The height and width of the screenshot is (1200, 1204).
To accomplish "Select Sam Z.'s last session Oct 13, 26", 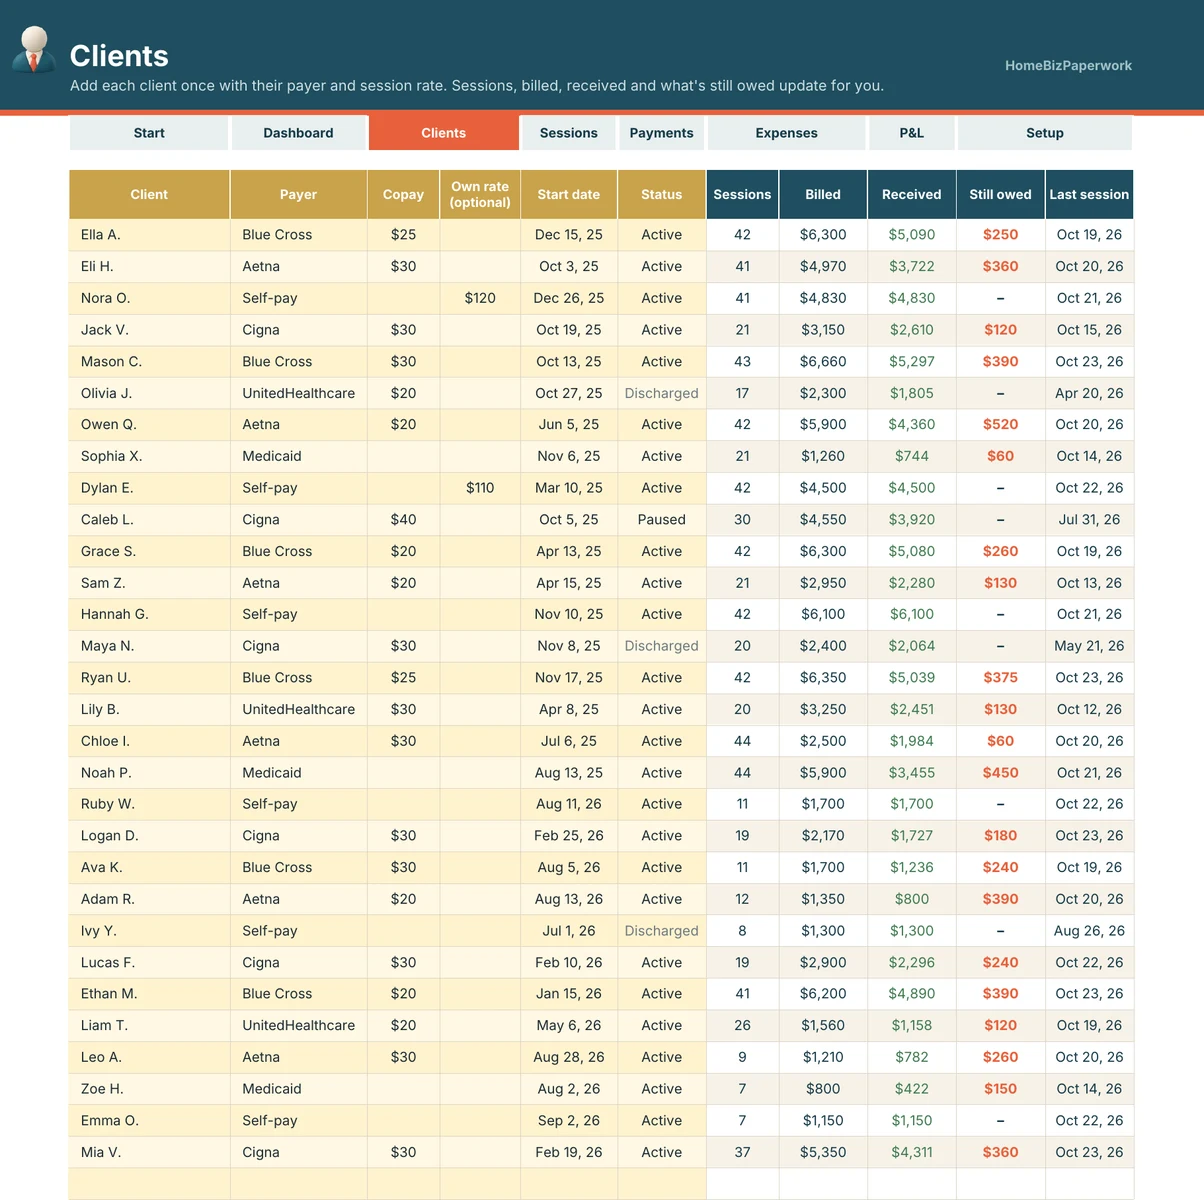I will point(1089,583).
